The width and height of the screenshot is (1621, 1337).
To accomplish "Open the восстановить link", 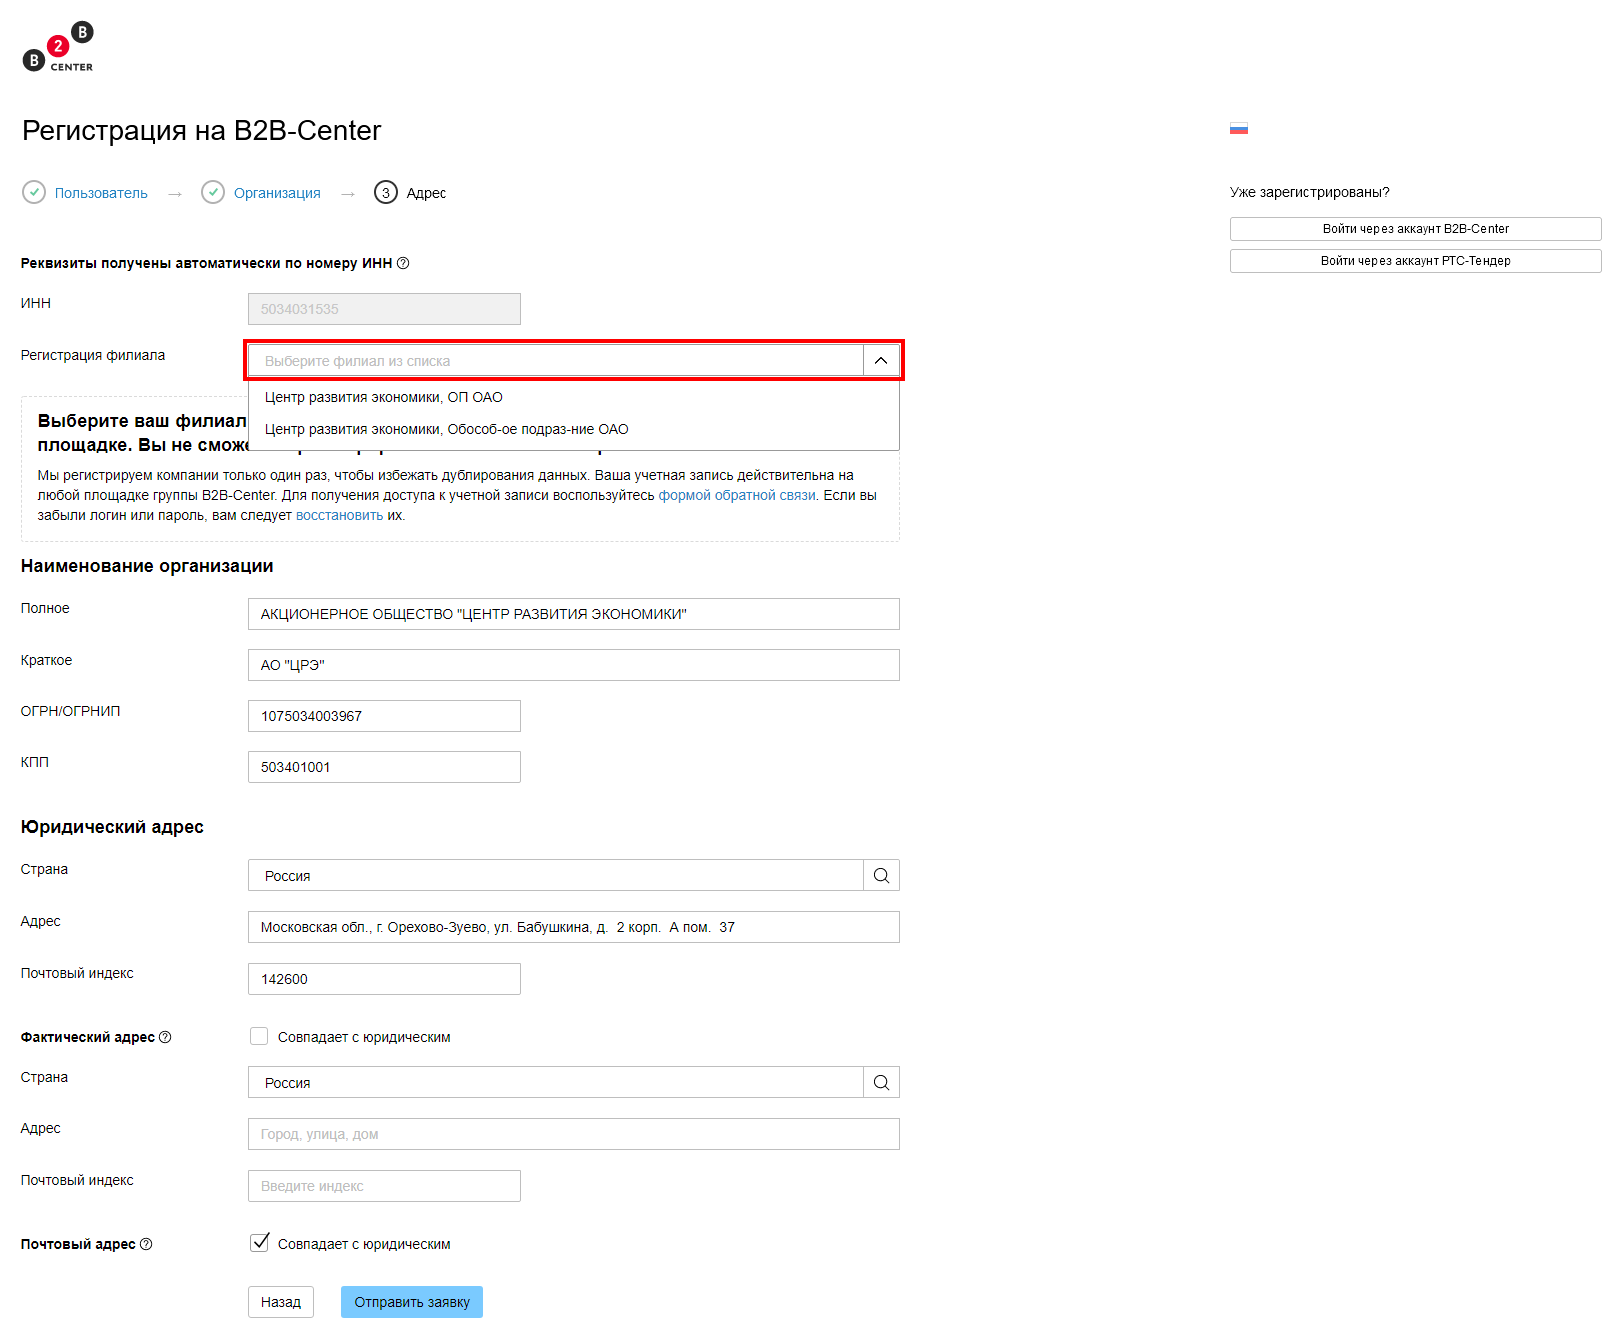I will 339,515.
